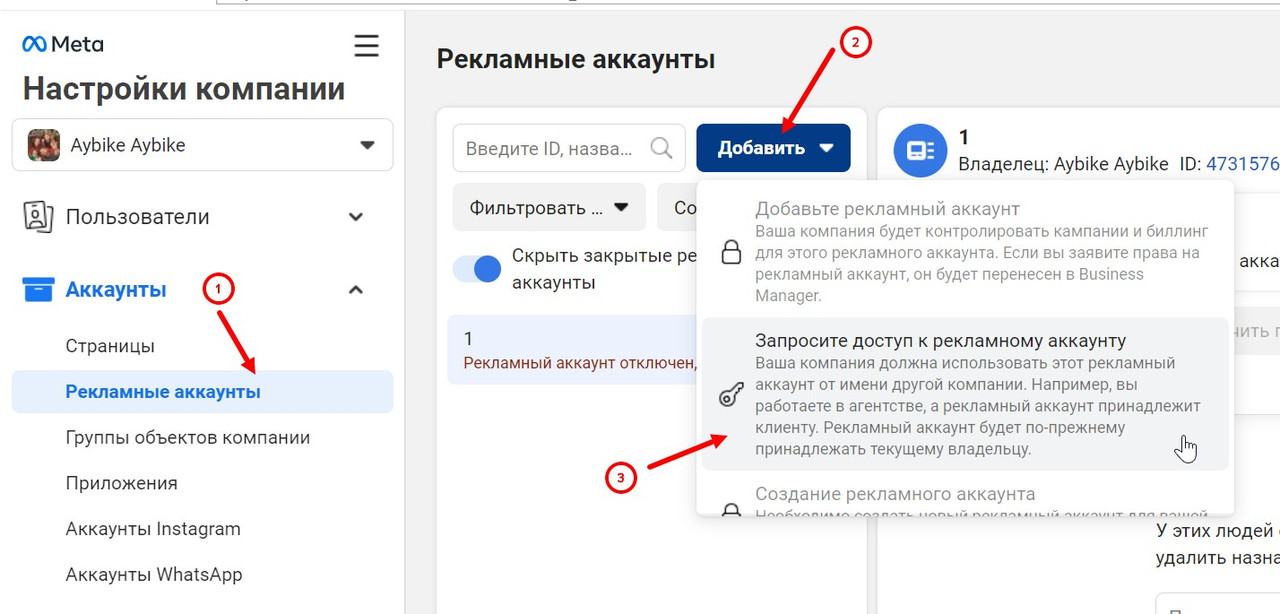The width and height of the screenshot is (1280, 614).
Task: Expand the Пользователи section chevron
Action: pos(355,217)
